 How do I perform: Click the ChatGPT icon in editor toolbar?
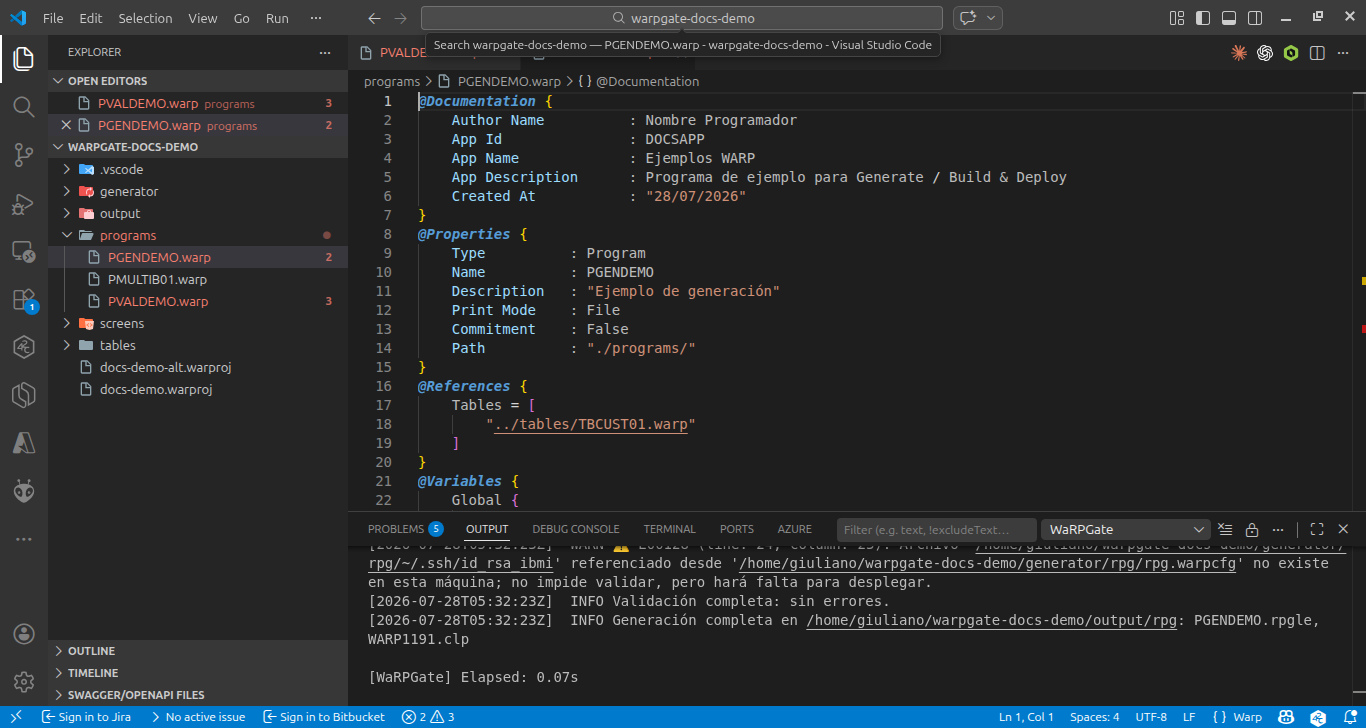point(1265,53)
